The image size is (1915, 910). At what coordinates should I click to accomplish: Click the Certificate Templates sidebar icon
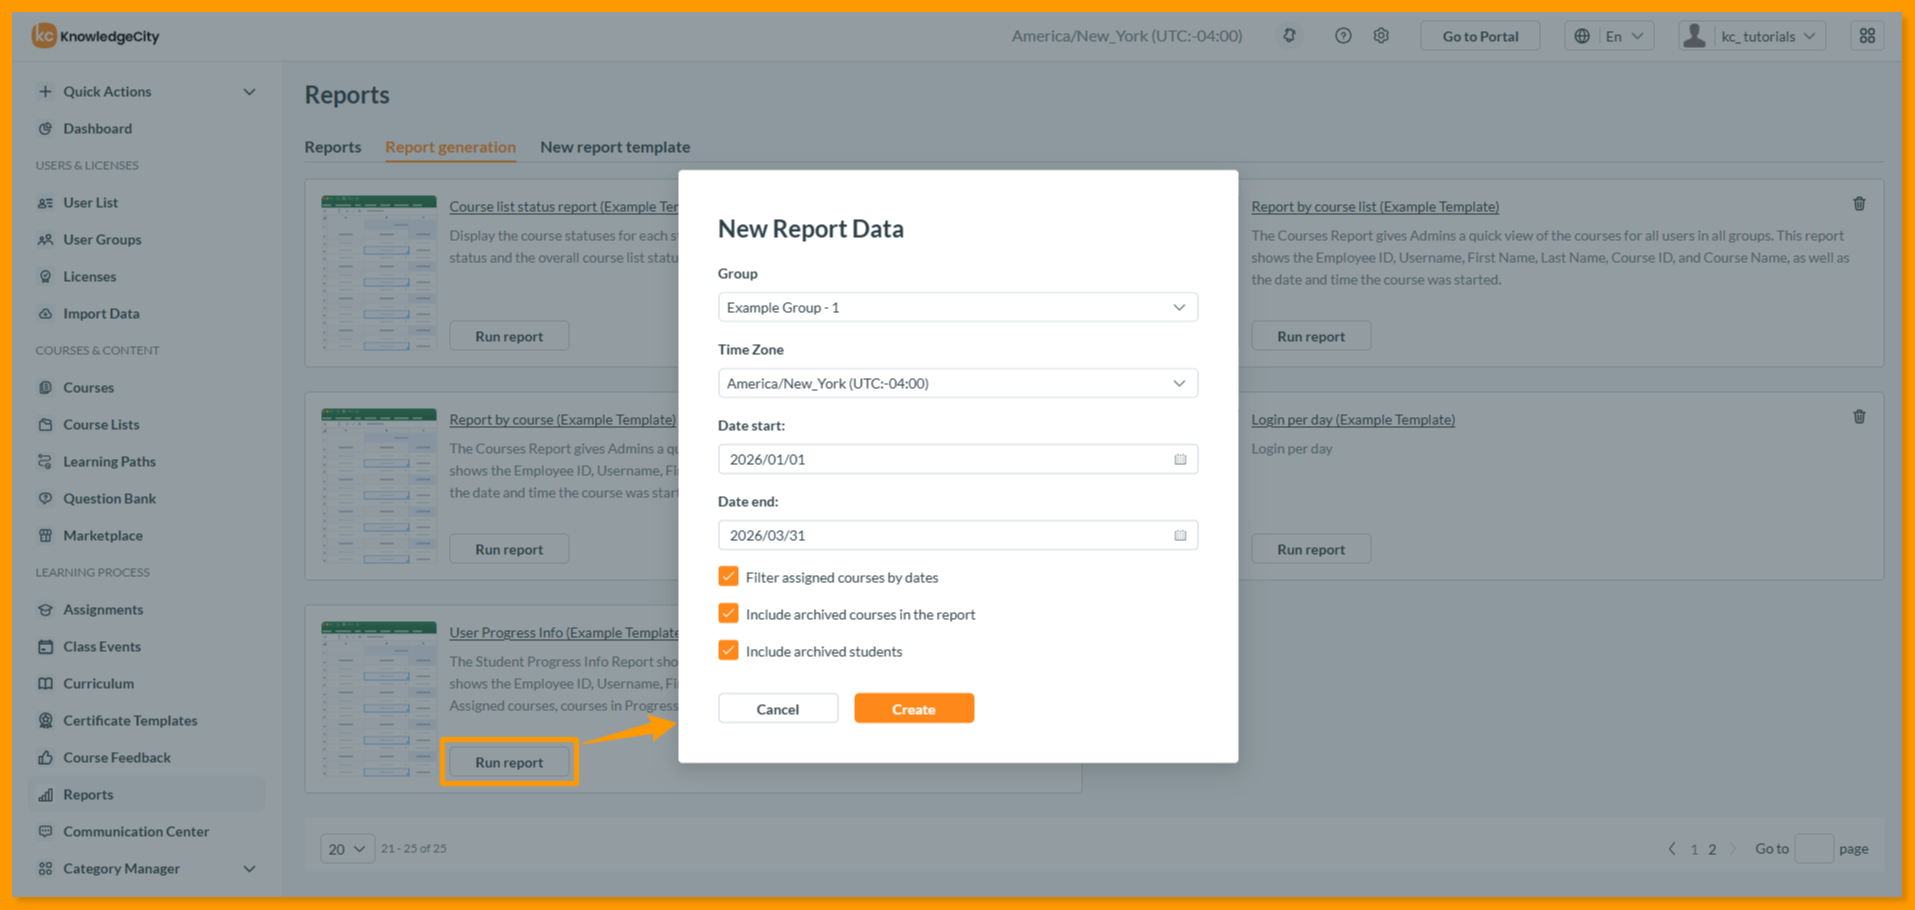(45, 720)
